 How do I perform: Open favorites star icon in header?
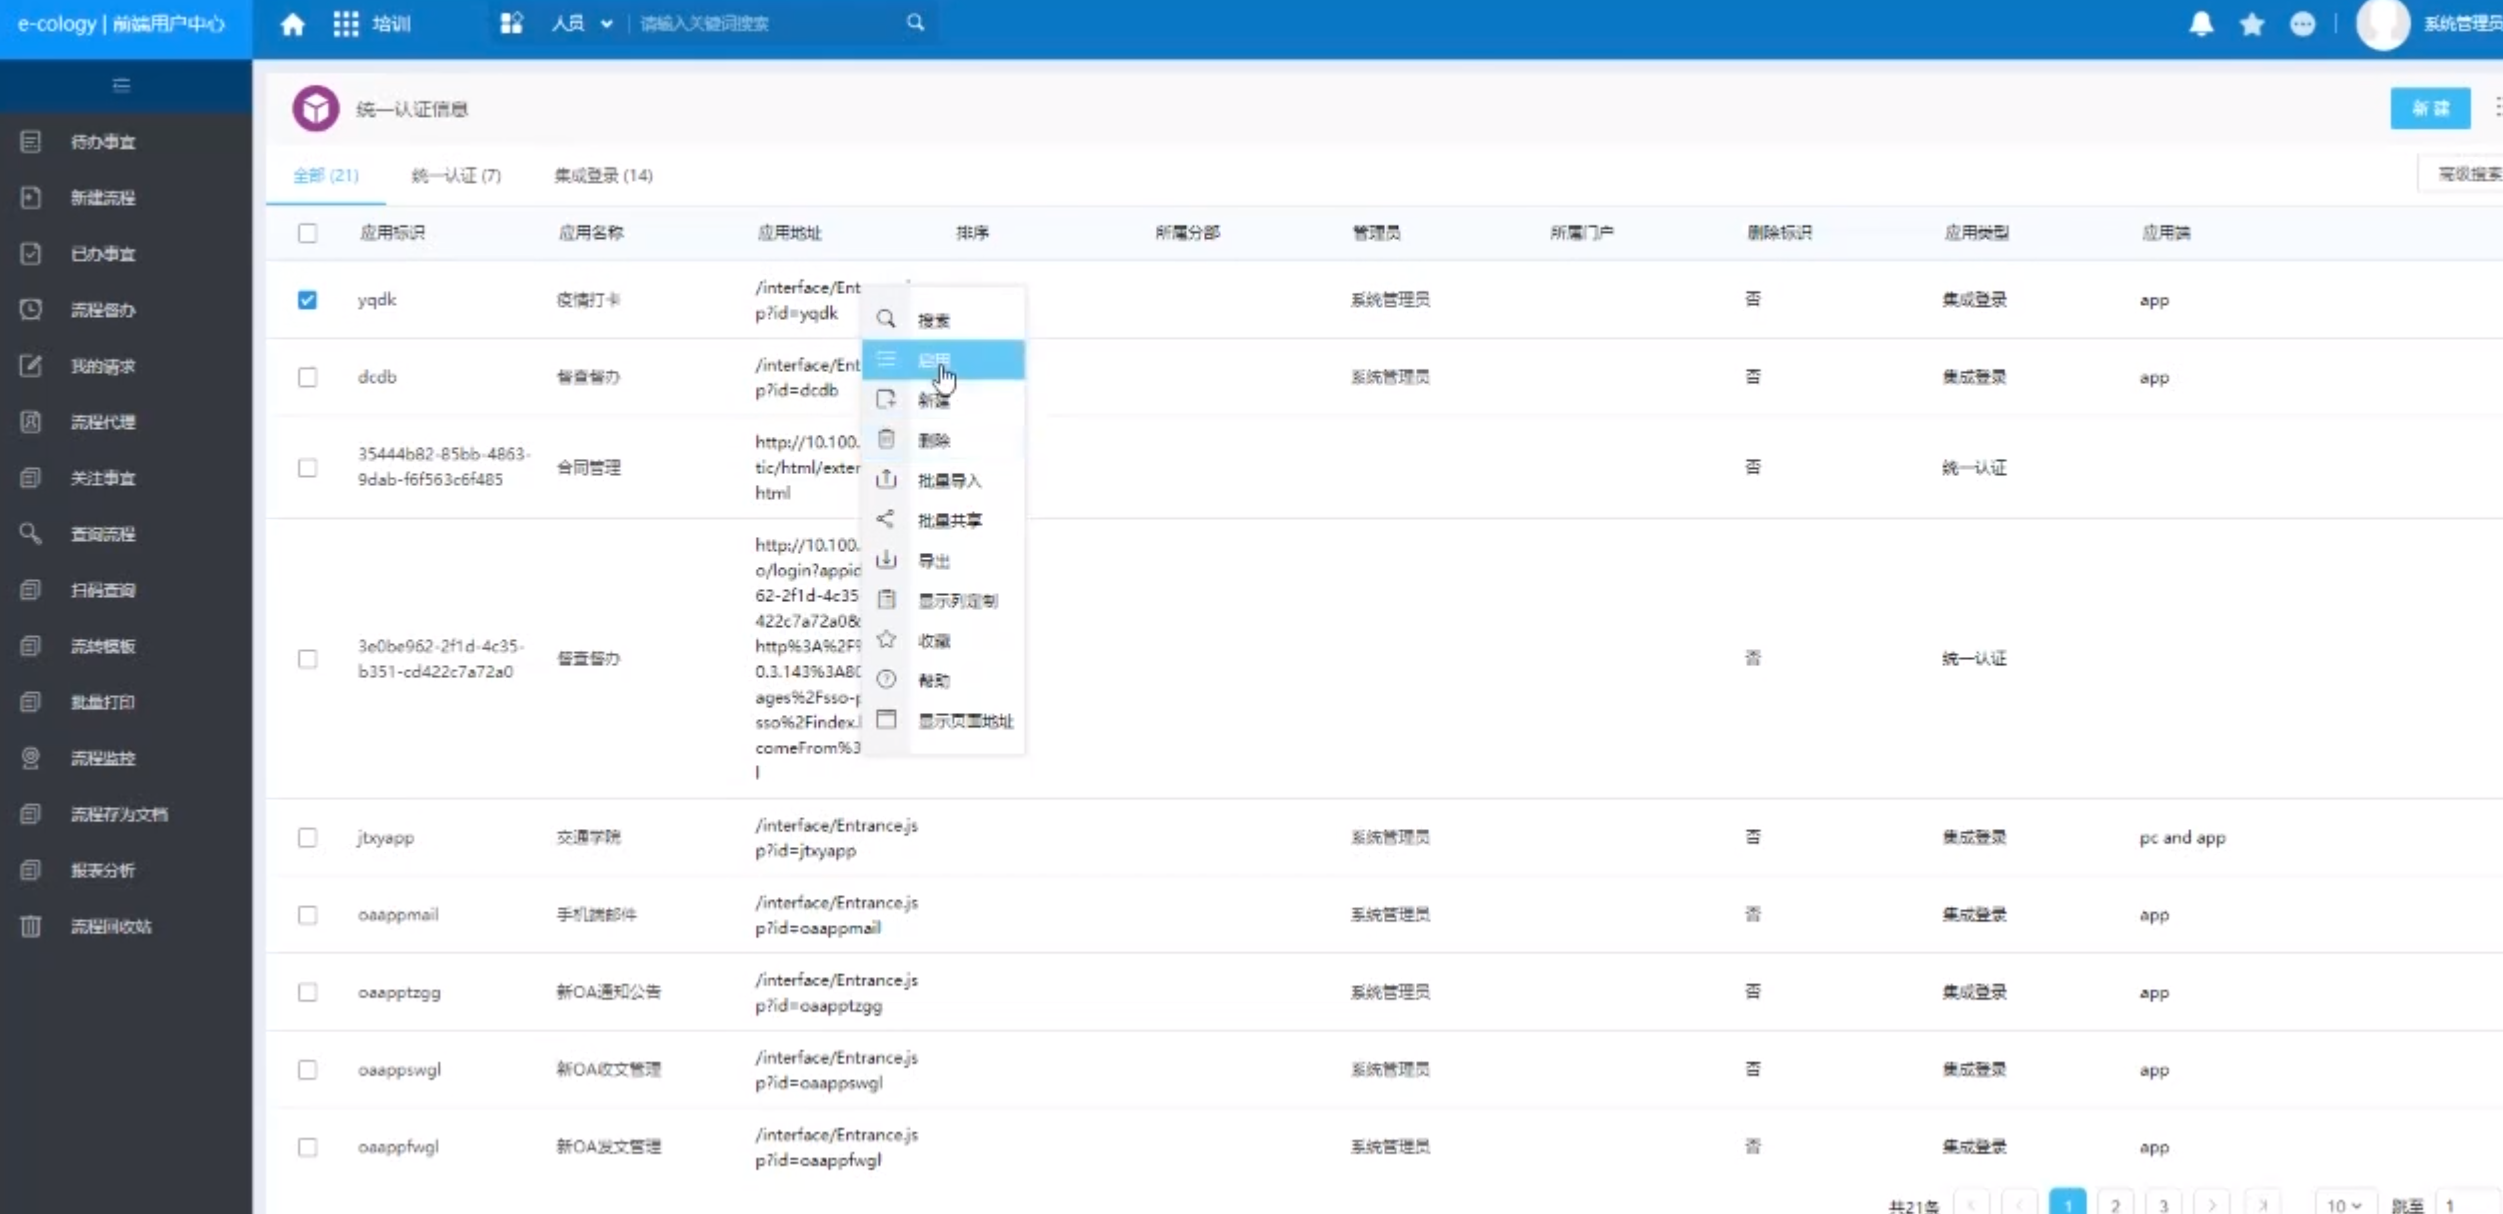coord(2252,24)
